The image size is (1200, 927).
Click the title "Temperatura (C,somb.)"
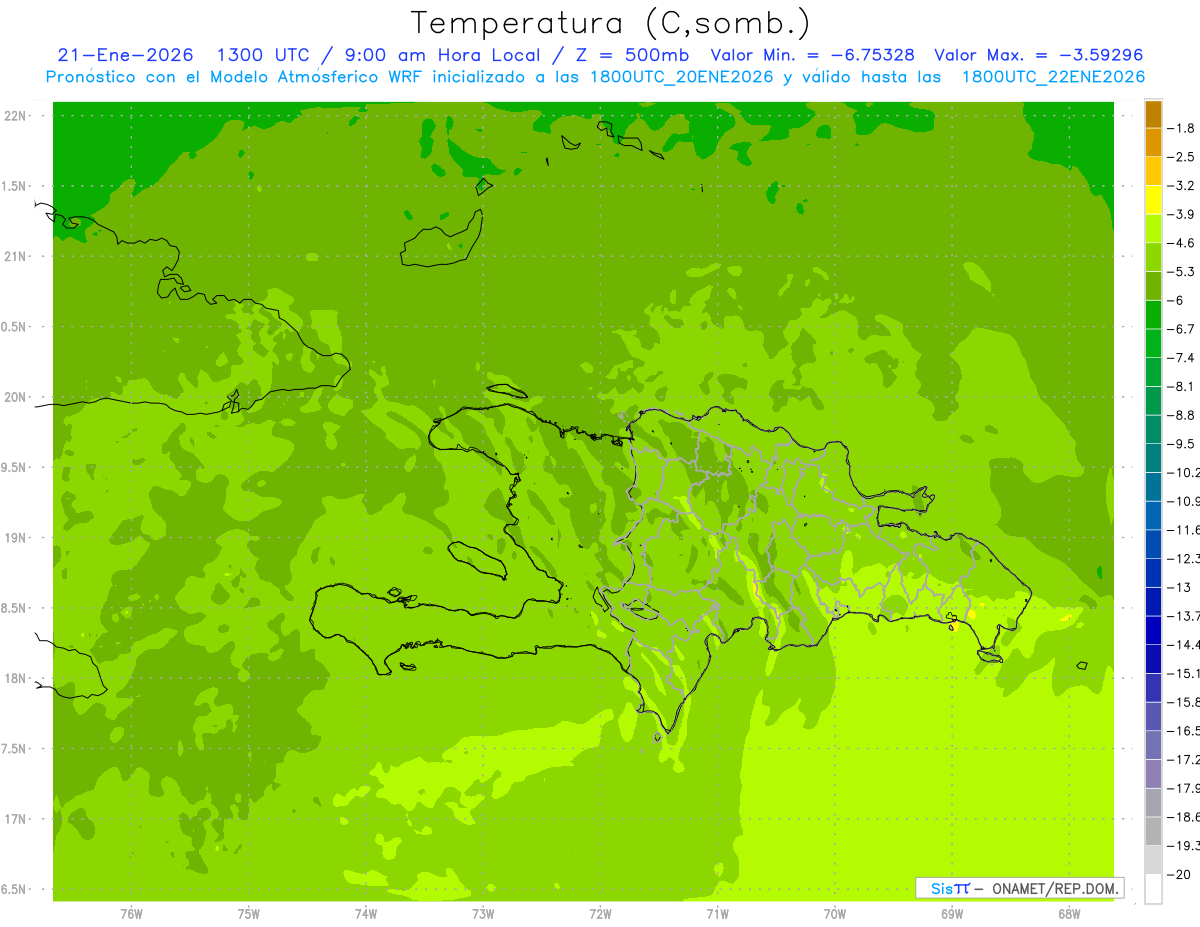coord(610,22)
